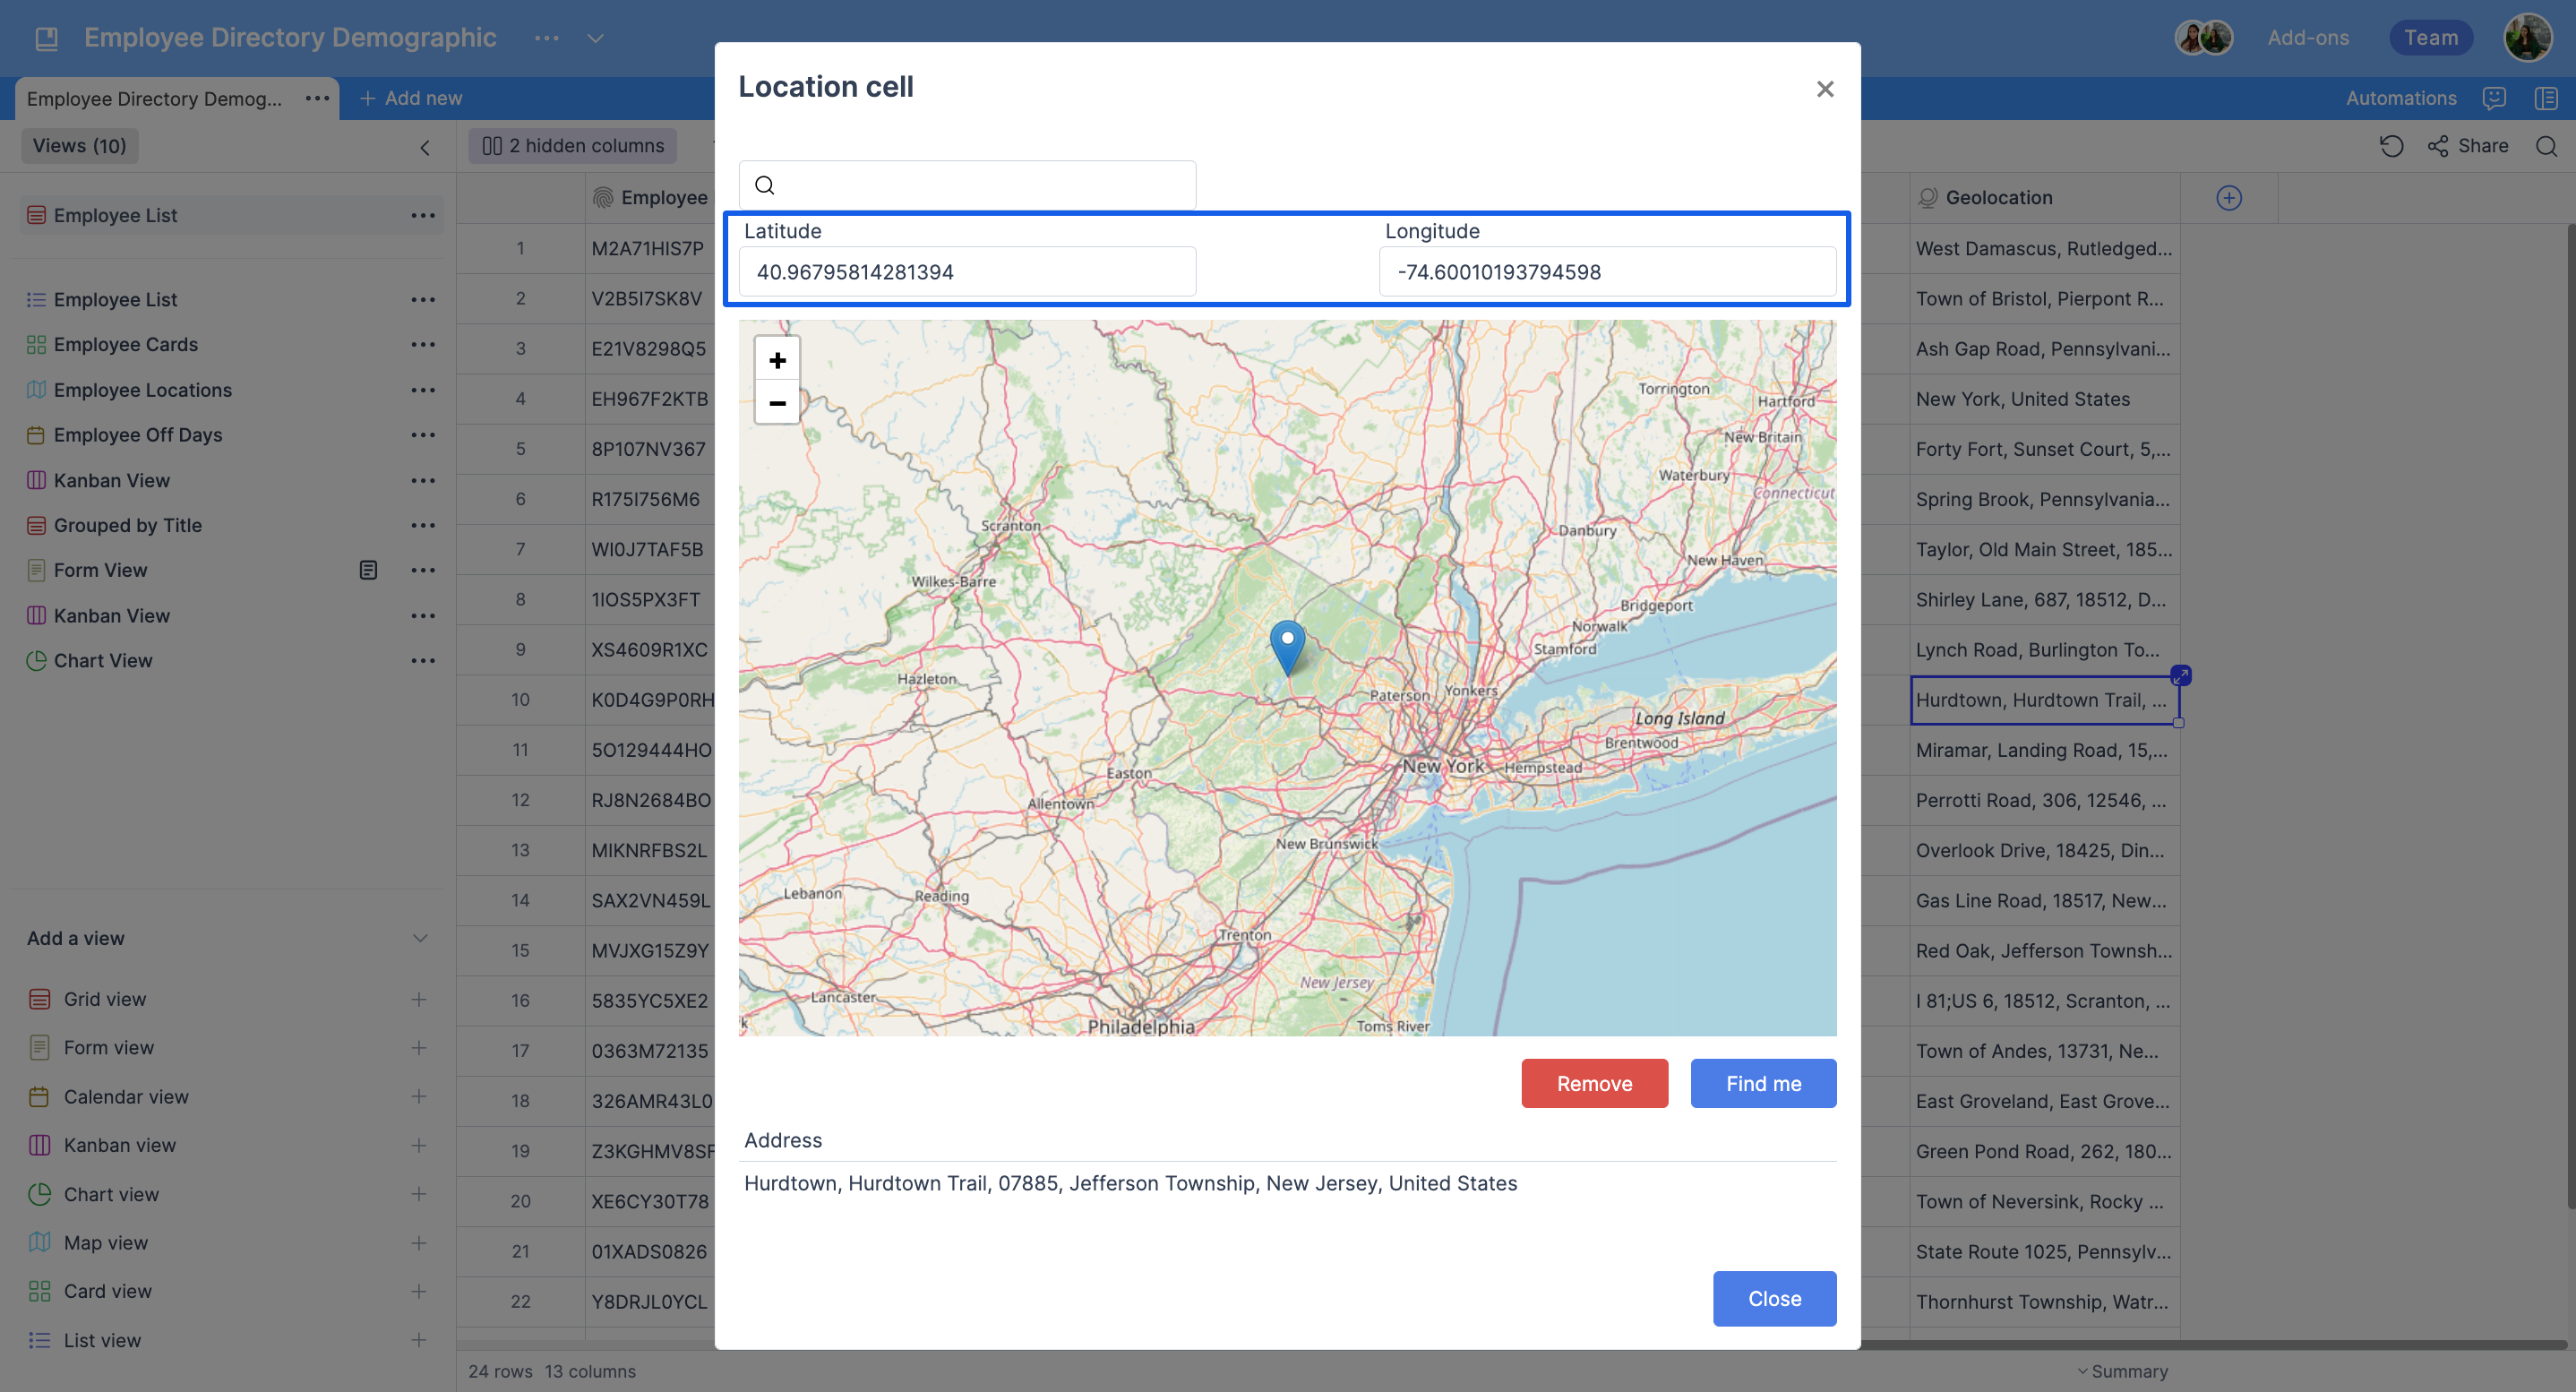Open Automations from the top bar

pos(2401,98)
